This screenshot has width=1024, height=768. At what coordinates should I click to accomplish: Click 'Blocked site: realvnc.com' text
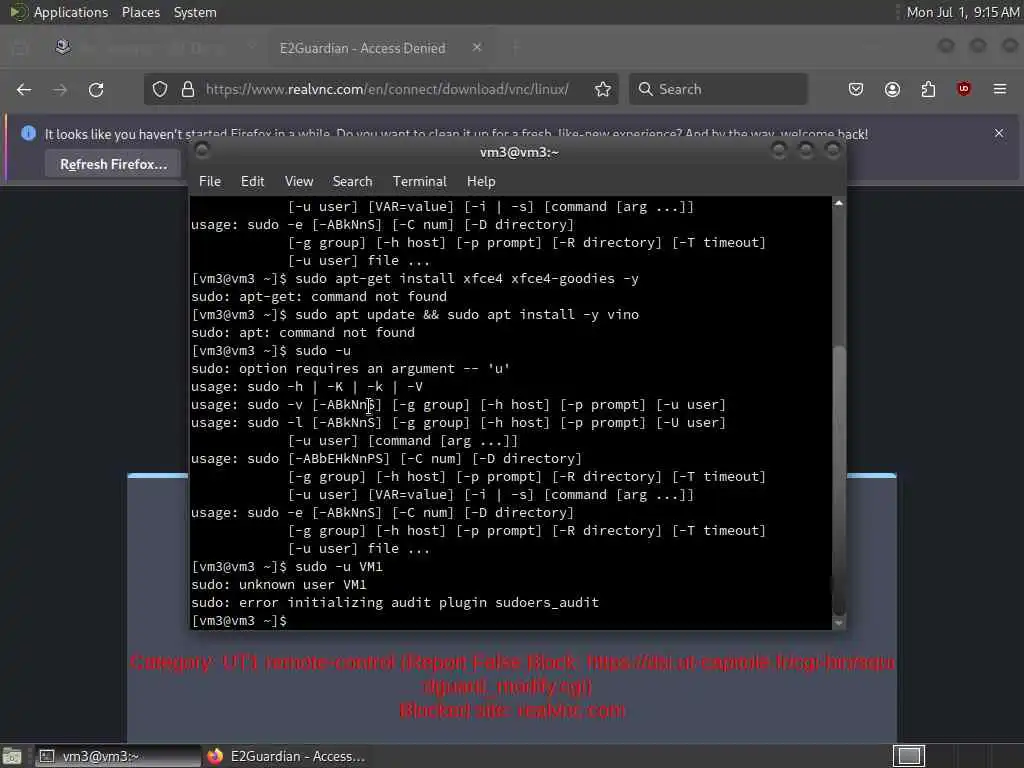pyautogui.click(x=513, y=711)
